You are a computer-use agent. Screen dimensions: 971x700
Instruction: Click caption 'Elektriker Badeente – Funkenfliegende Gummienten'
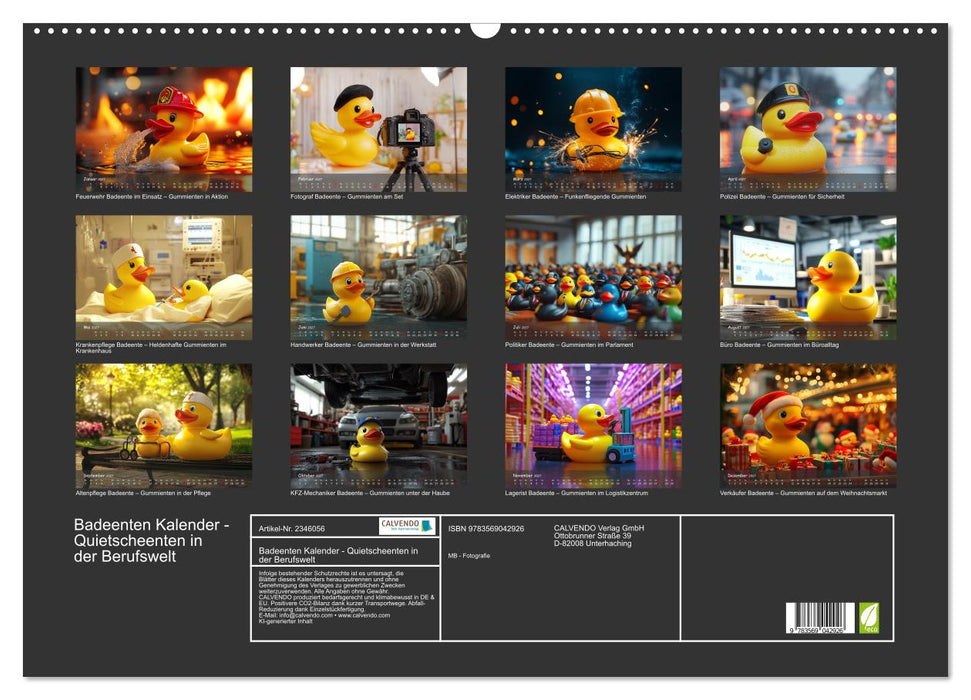575,196
